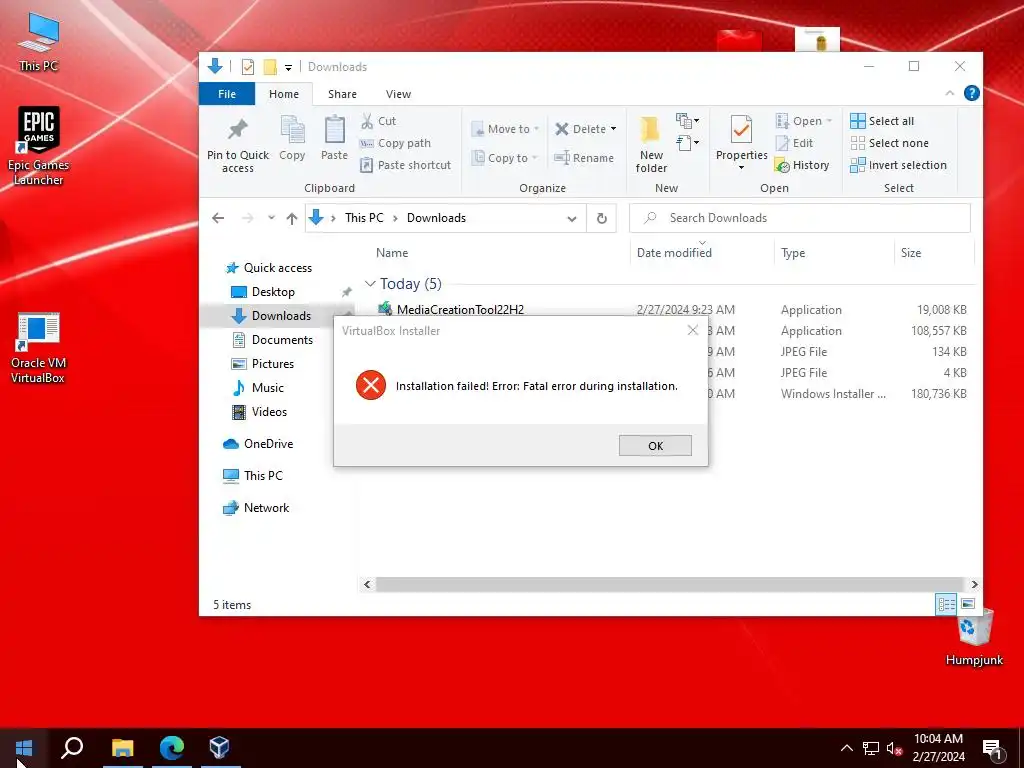Select Videos in navigation pane
The height and width of the screenshot is (768, 1024).
click(x=259, y=412)
